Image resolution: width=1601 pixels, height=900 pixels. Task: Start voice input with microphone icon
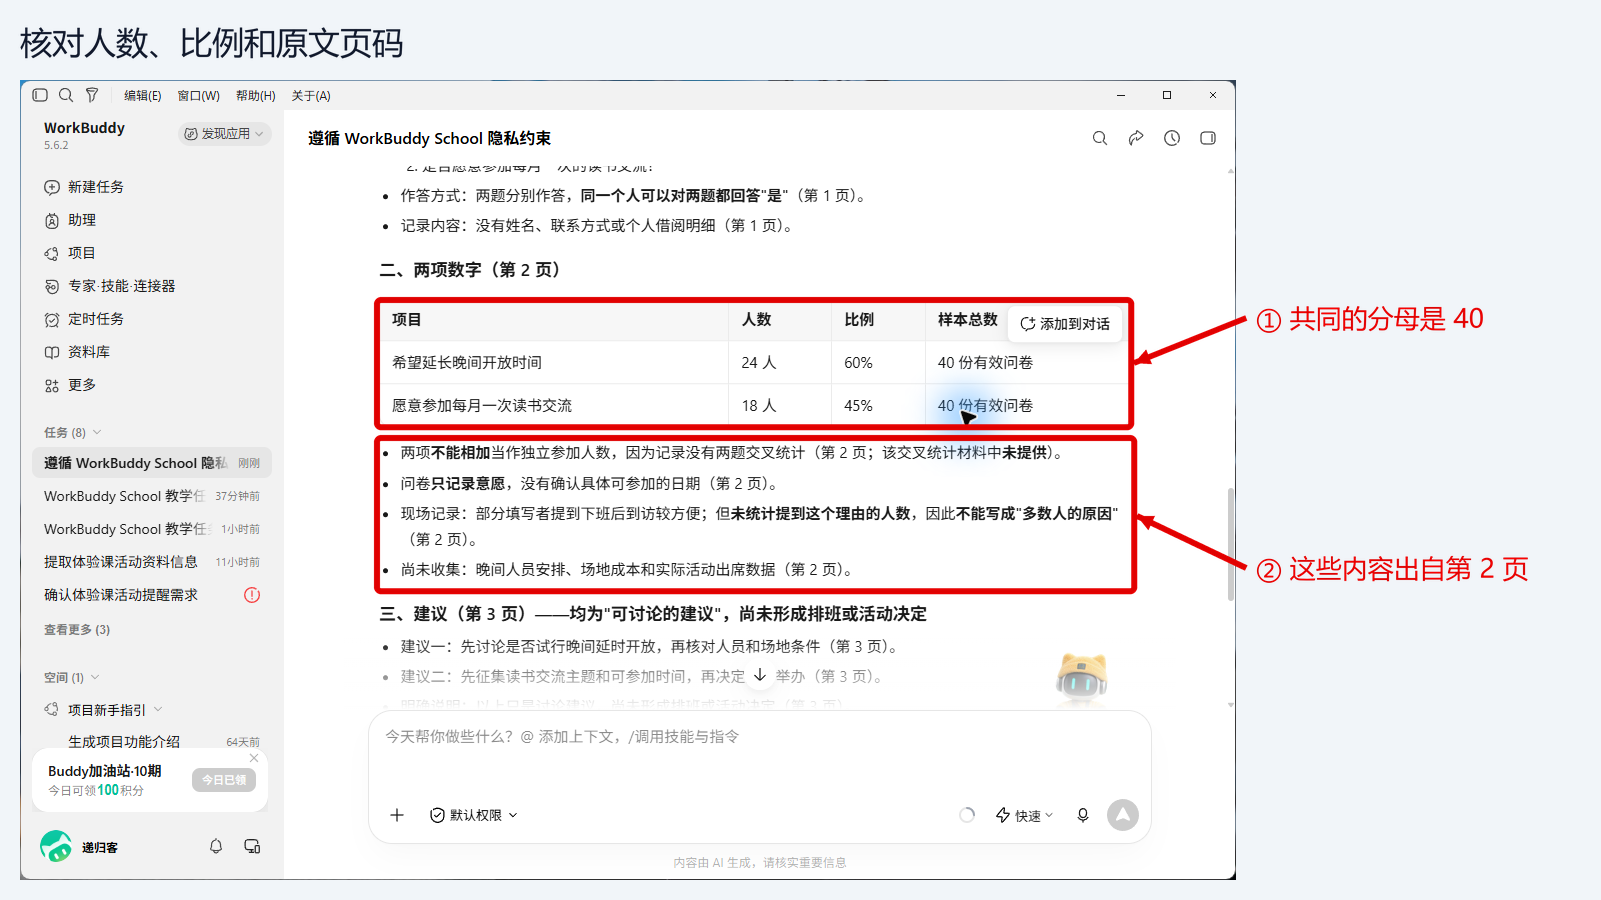tap(1083, 815)
